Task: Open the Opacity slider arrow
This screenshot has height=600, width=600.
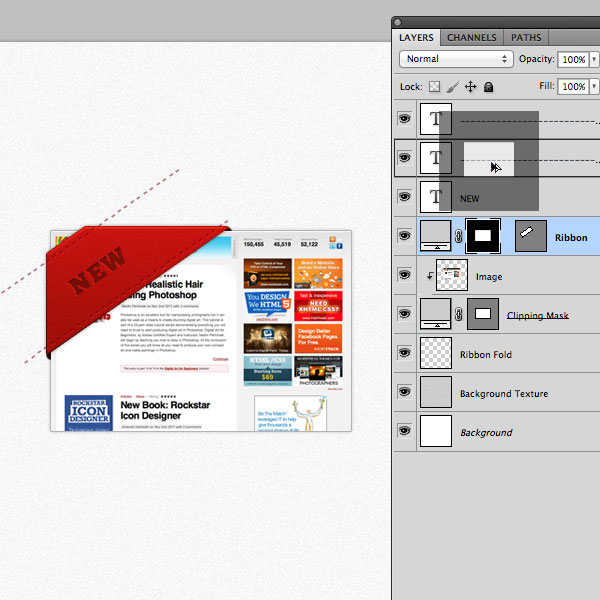Action: [594, 59]
